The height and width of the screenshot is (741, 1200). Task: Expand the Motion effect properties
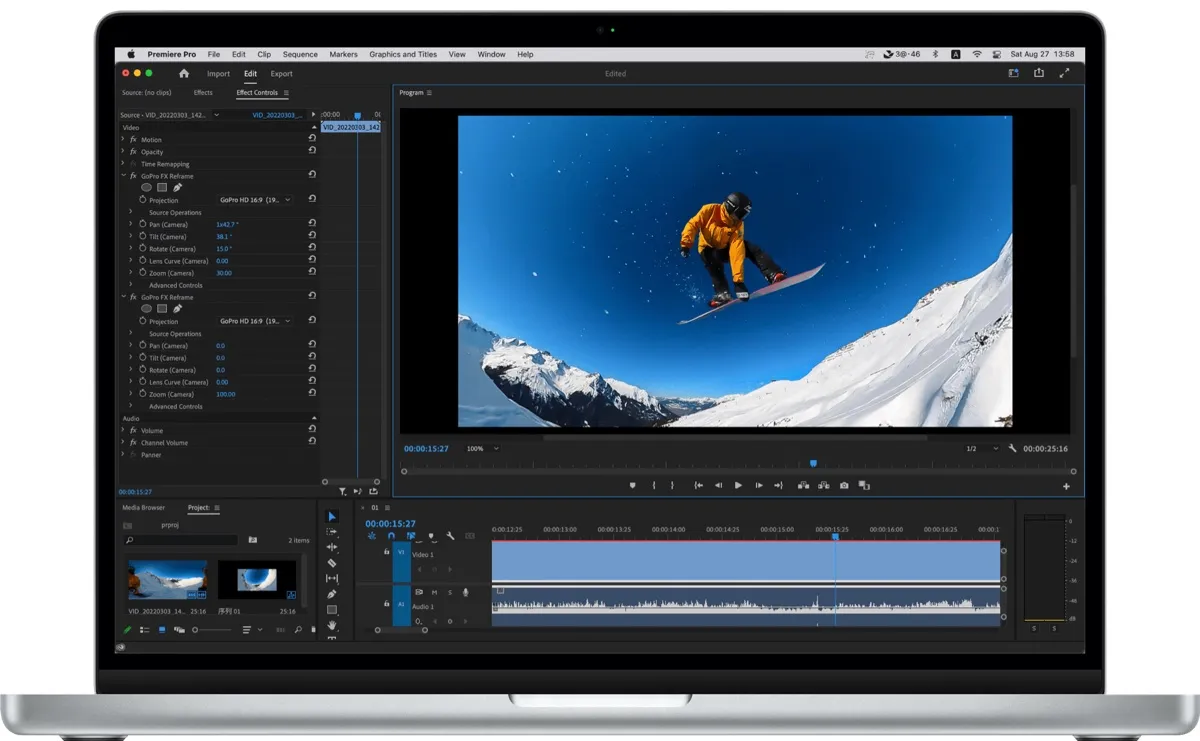pyautogui.click(x=123, y=140)
